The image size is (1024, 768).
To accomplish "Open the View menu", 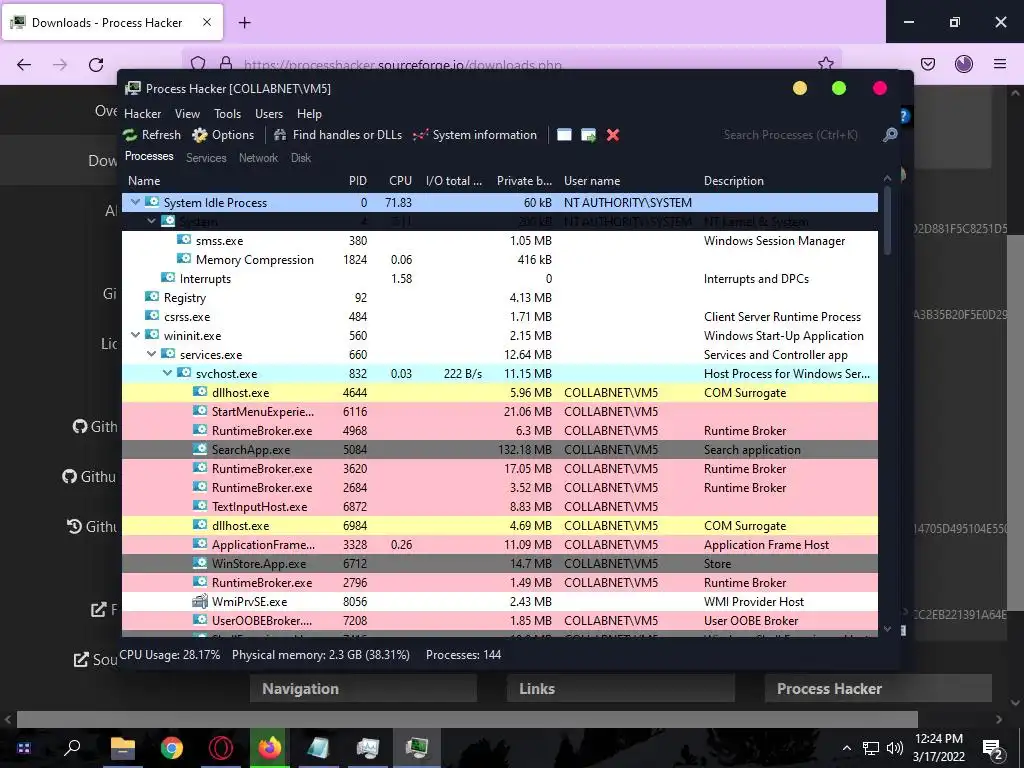I will [x=187, y=114].
